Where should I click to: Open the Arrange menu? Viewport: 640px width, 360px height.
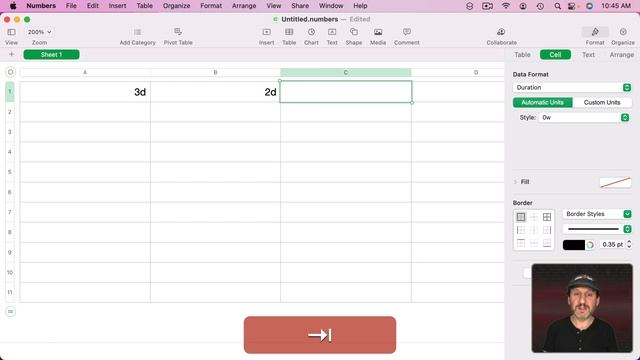pos(244,6)
